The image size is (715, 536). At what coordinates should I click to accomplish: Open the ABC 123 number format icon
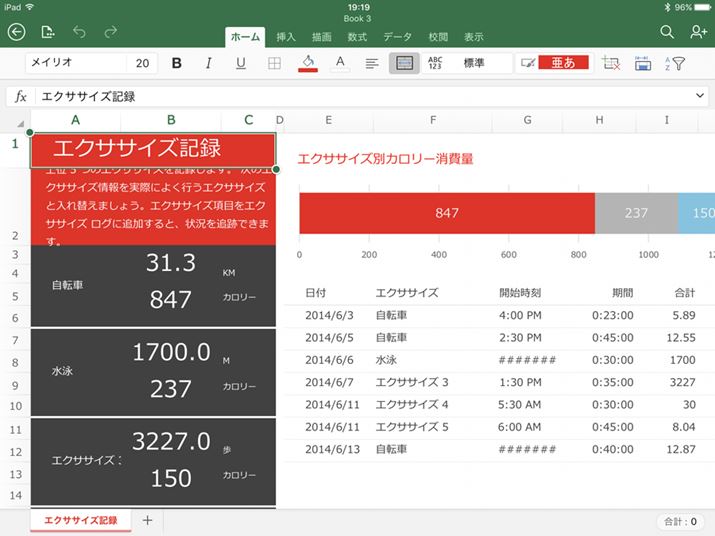click(x=435, y=63)
